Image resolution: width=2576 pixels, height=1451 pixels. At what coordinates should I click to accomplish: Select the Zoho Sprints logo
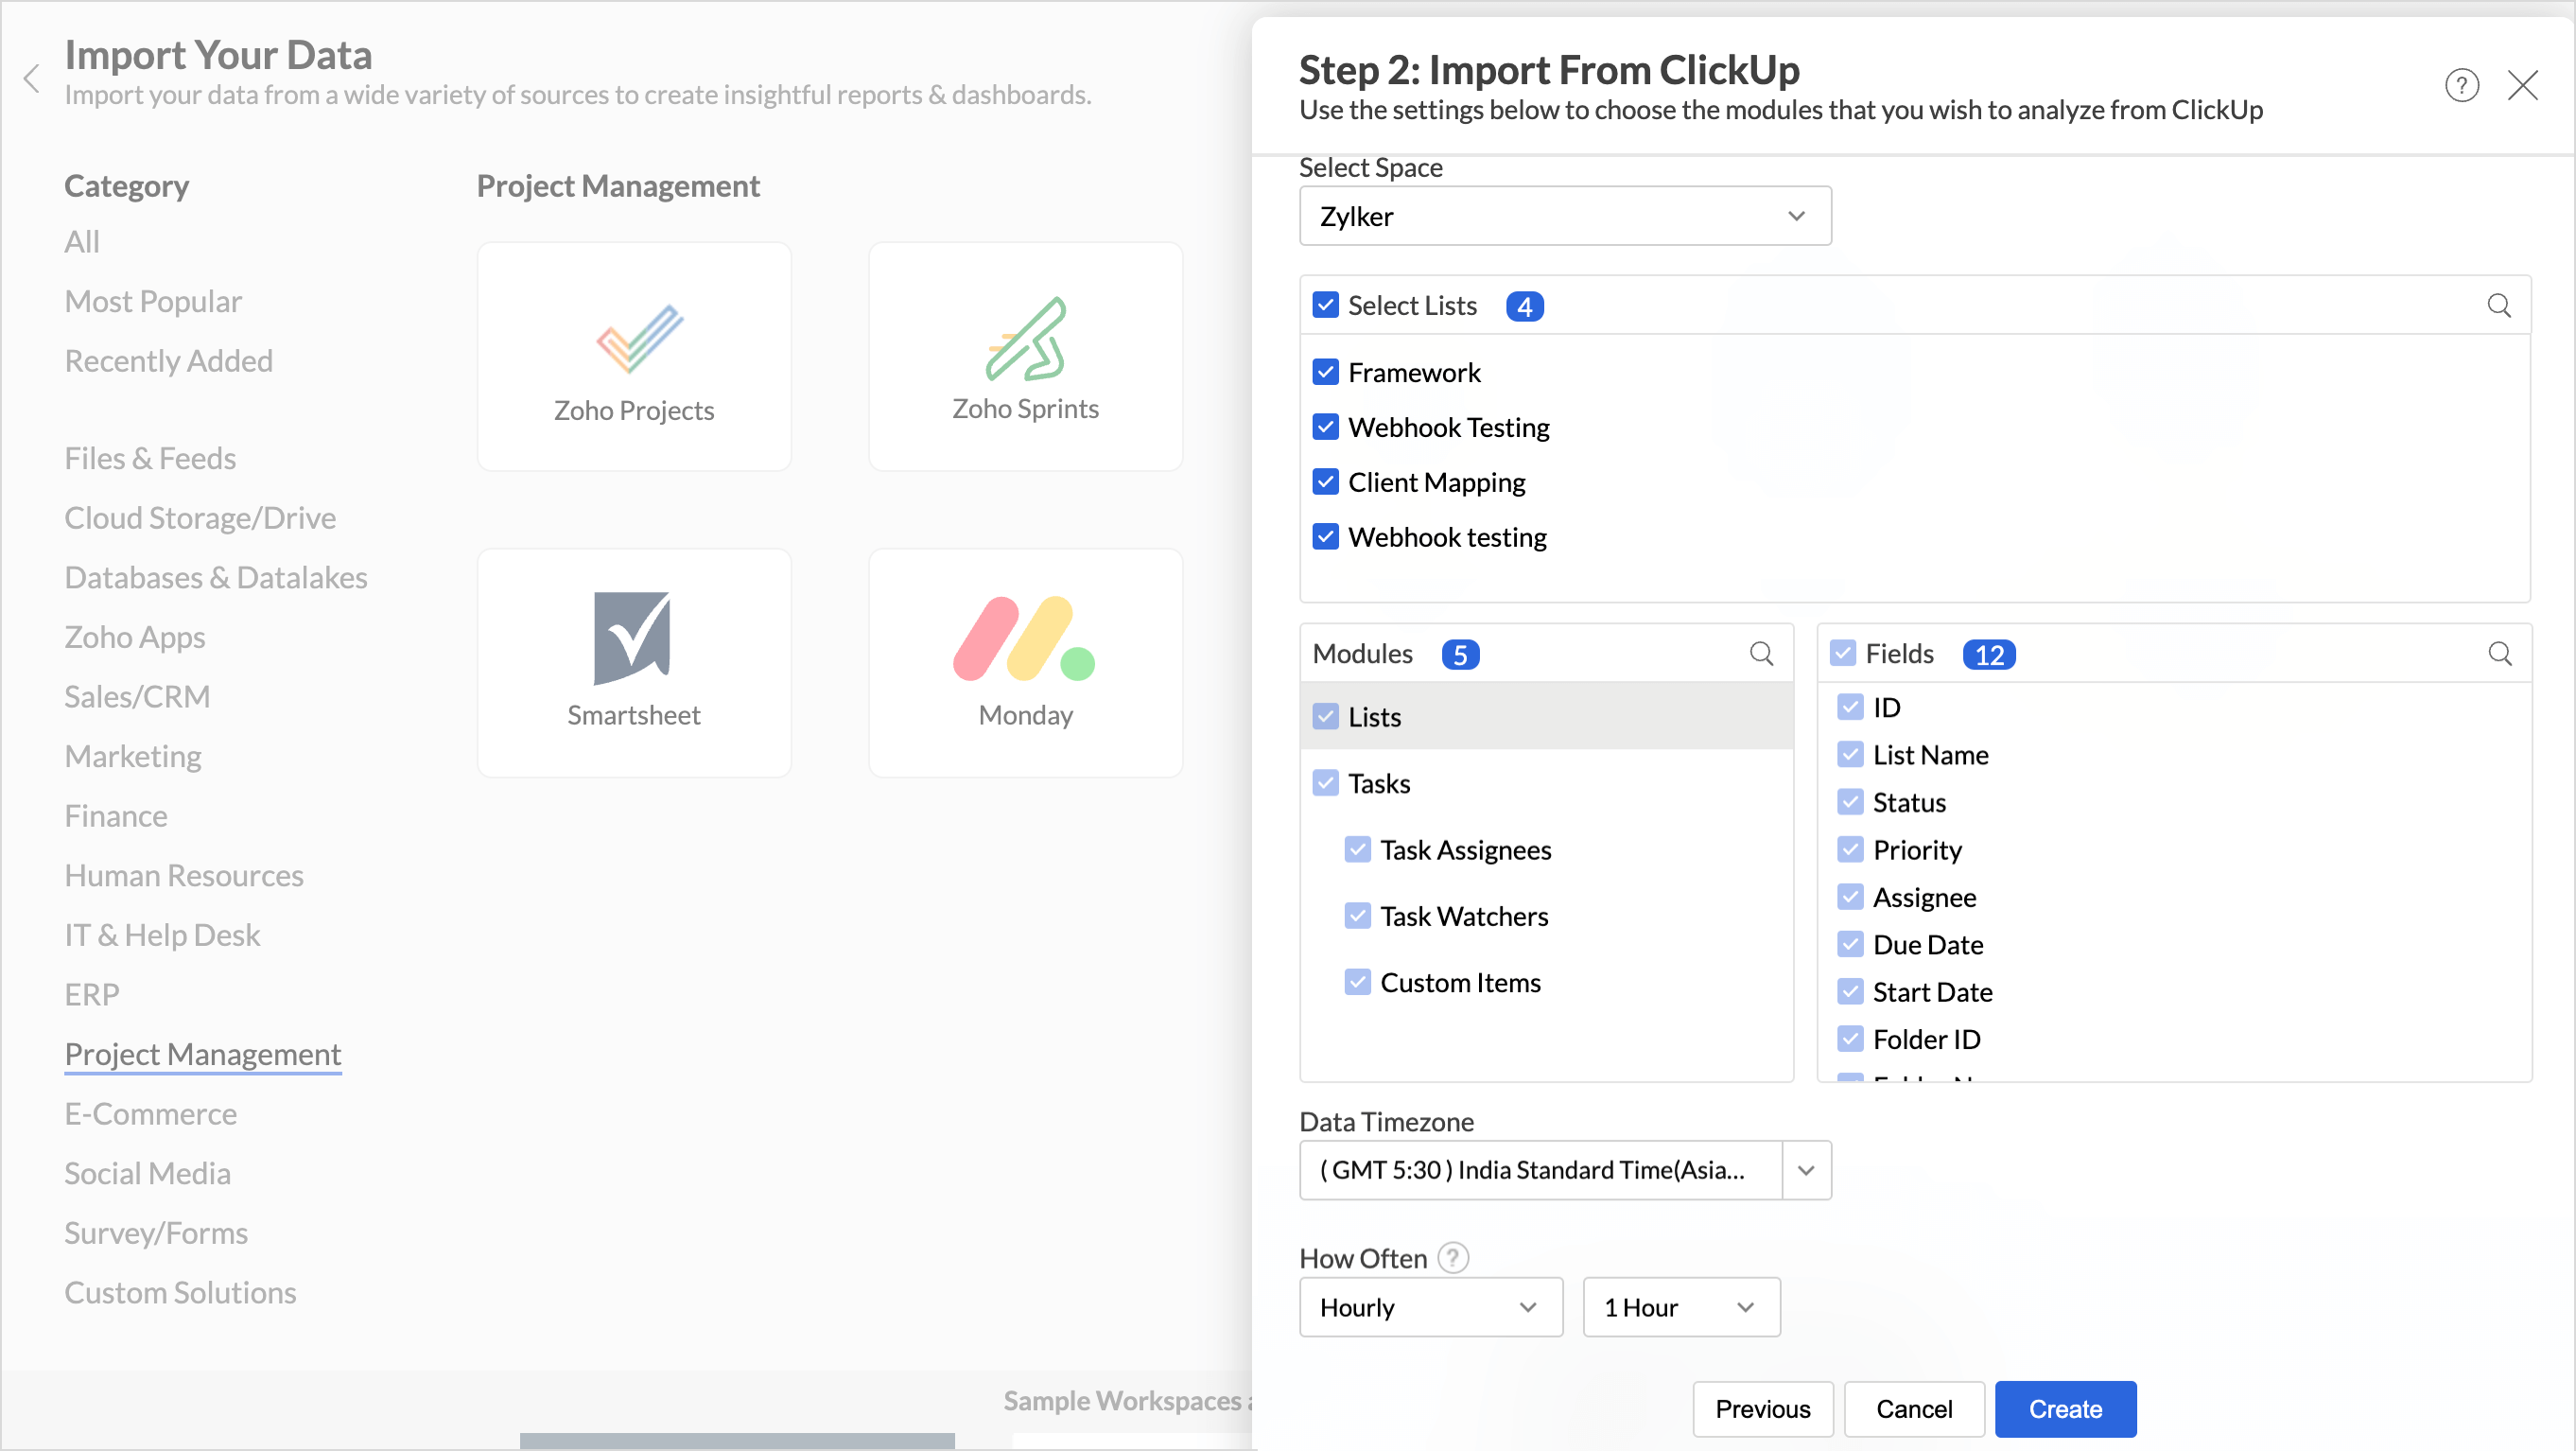(1025, 338)
